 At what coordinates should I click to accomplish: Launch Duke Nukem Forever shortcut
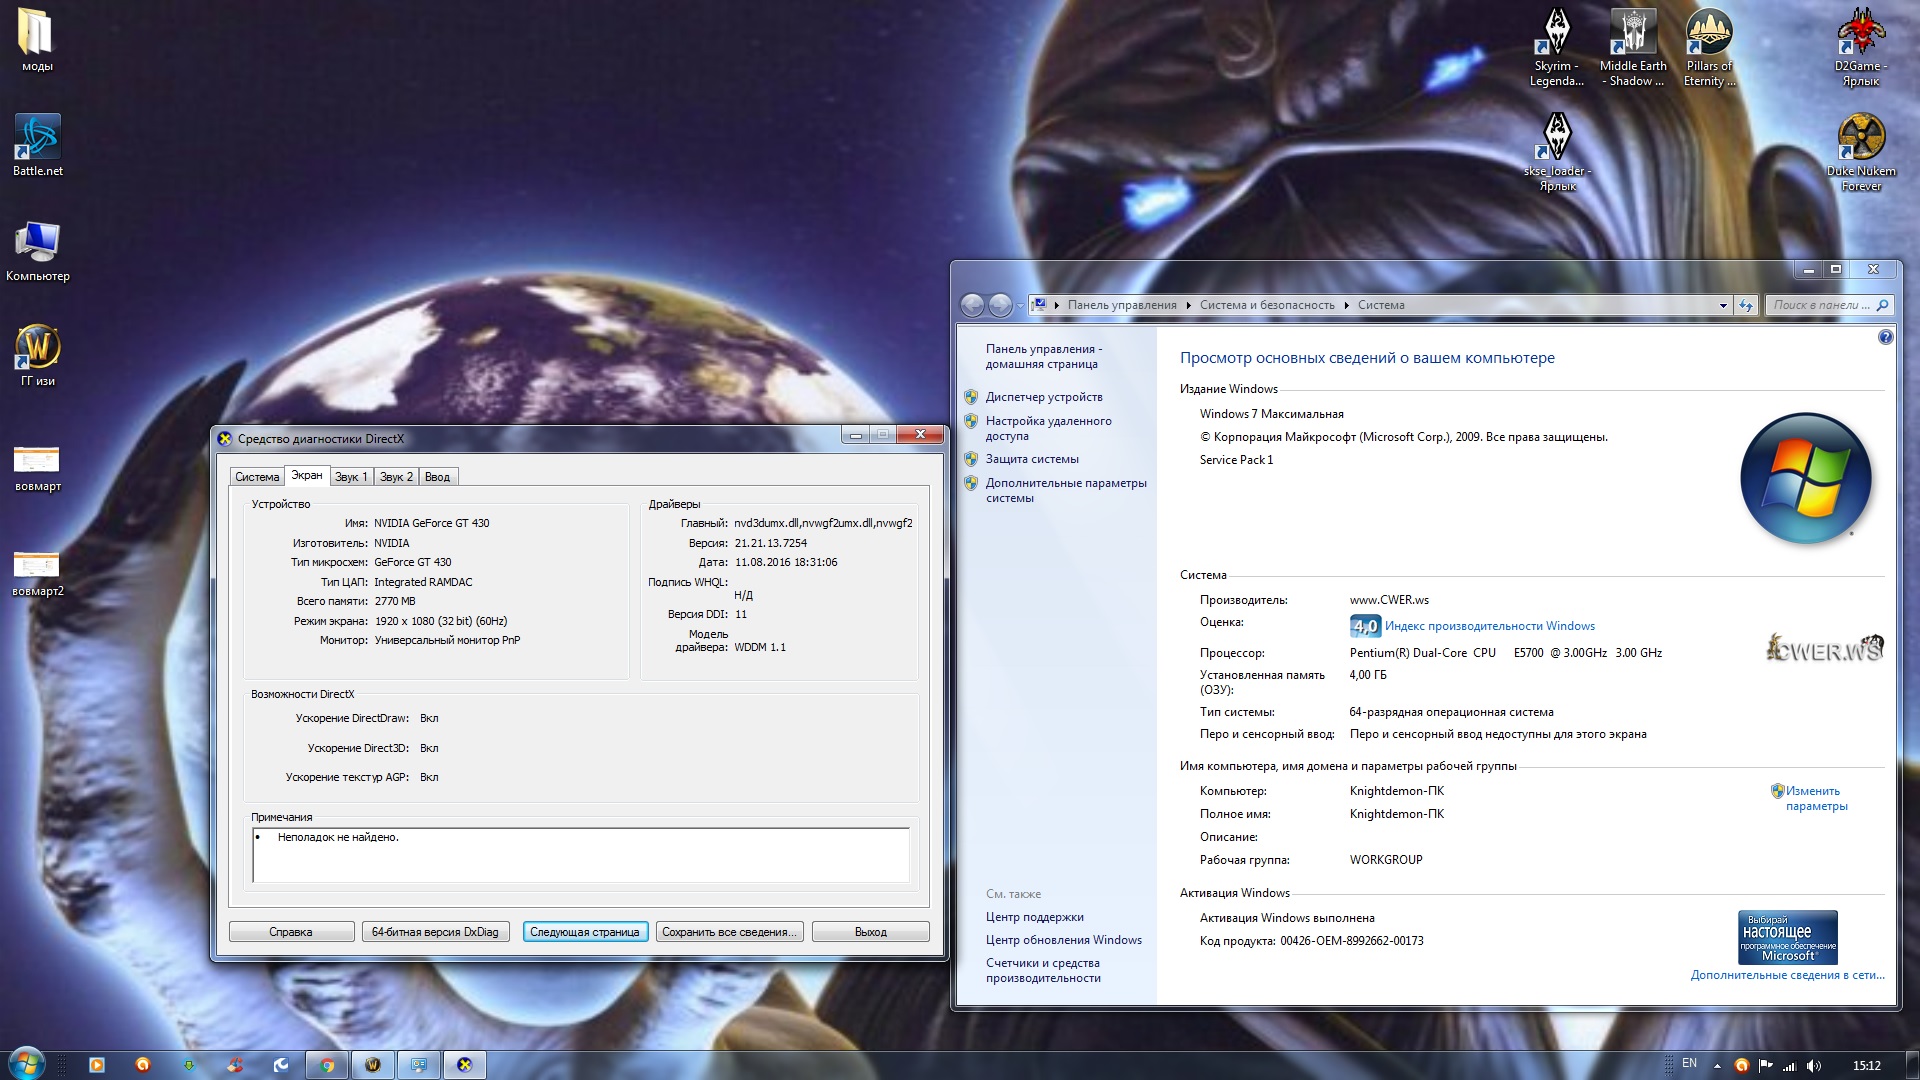(1861, 152)
